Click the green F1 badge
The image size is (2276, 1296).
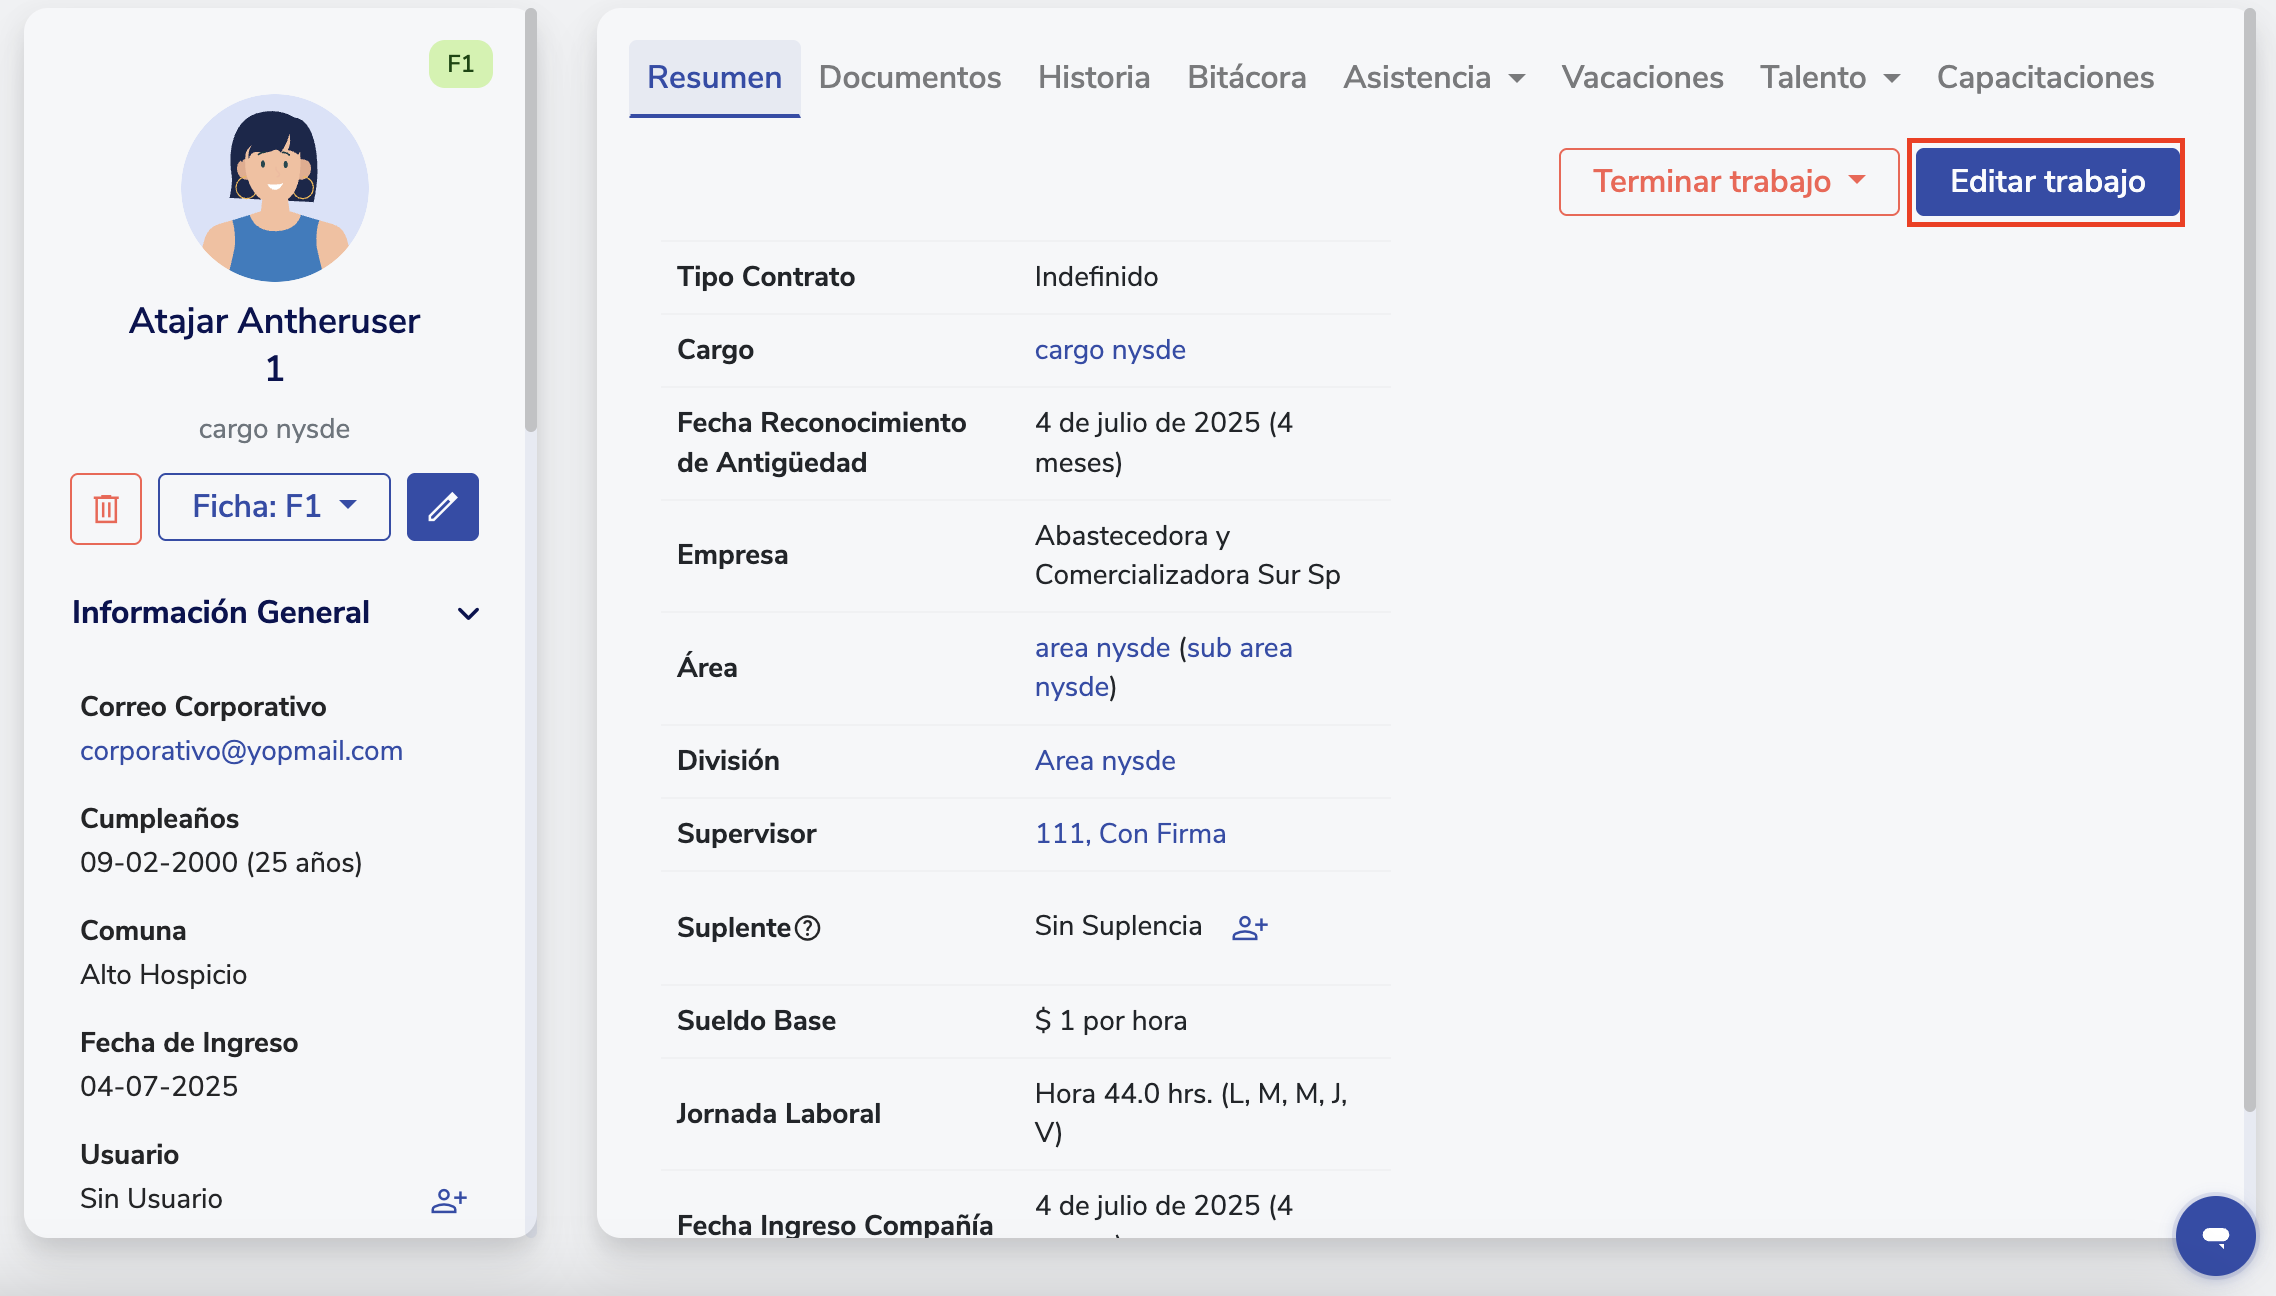(x=461, y=64)
